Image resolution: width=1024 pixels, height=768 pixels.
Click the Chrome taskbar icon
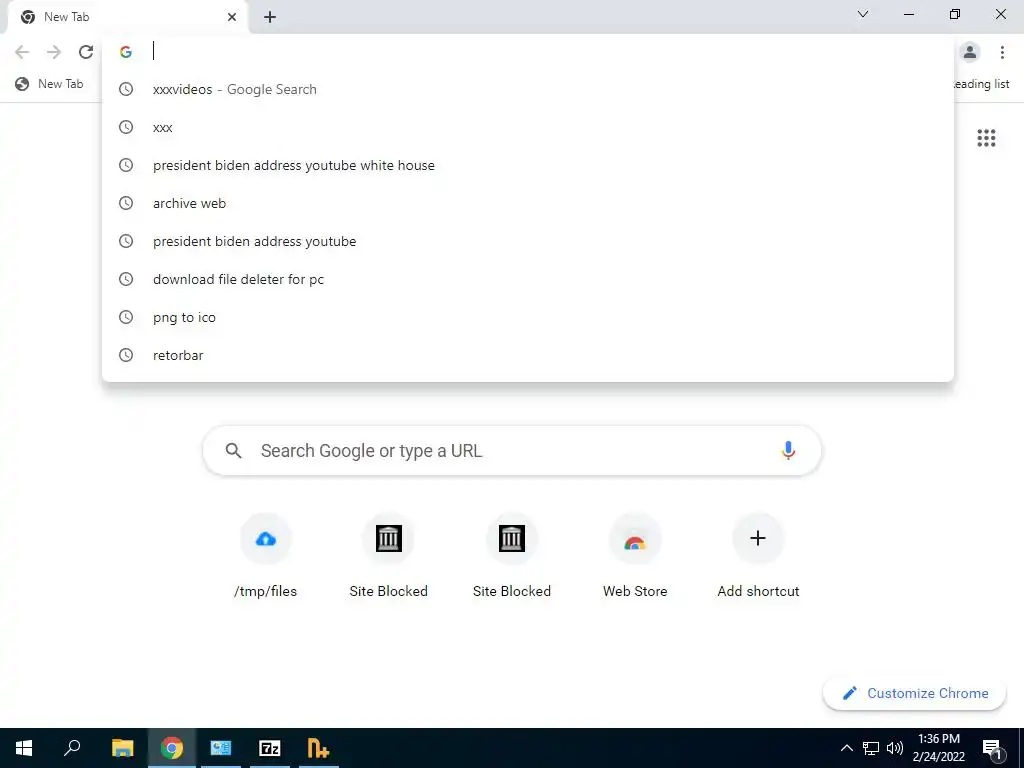pos(172,748)
